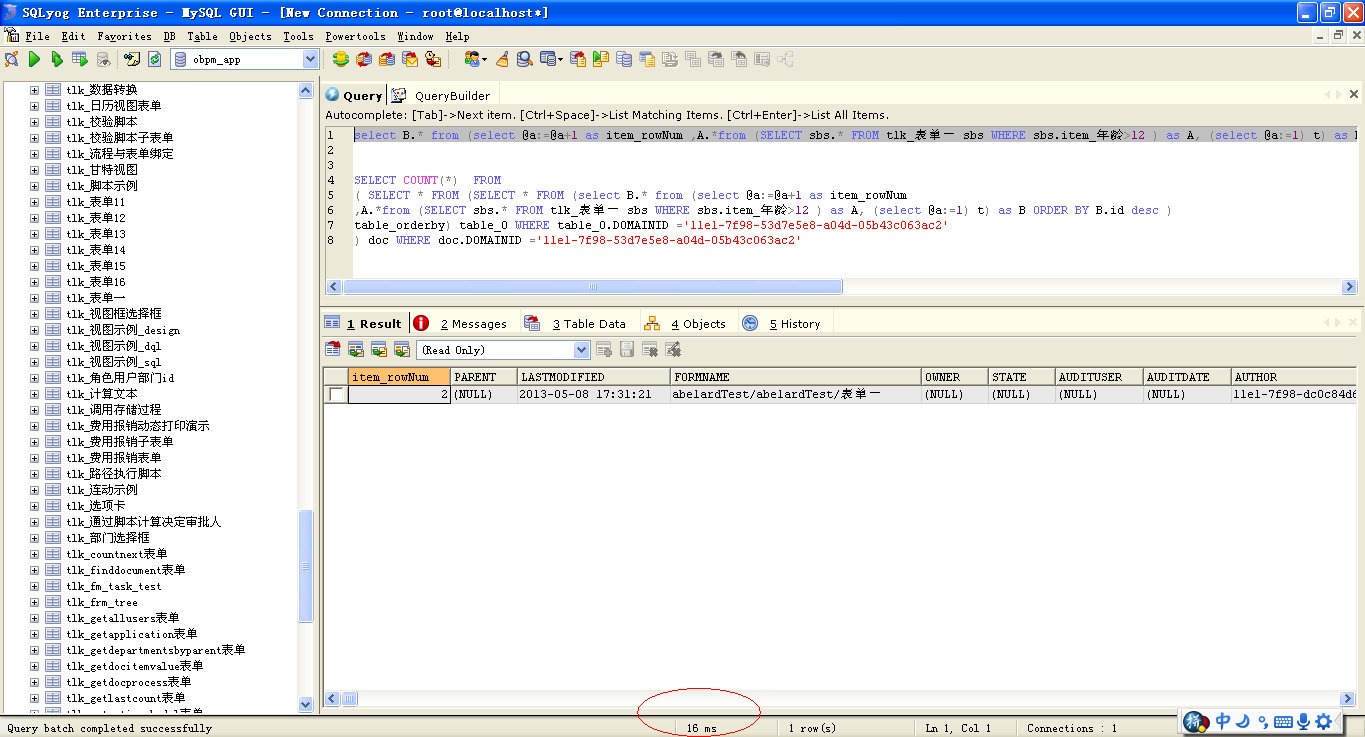Expand the tlk_getallusers表单 tree node
Viewport: 1365px width, 737px height.
(34, 618)
